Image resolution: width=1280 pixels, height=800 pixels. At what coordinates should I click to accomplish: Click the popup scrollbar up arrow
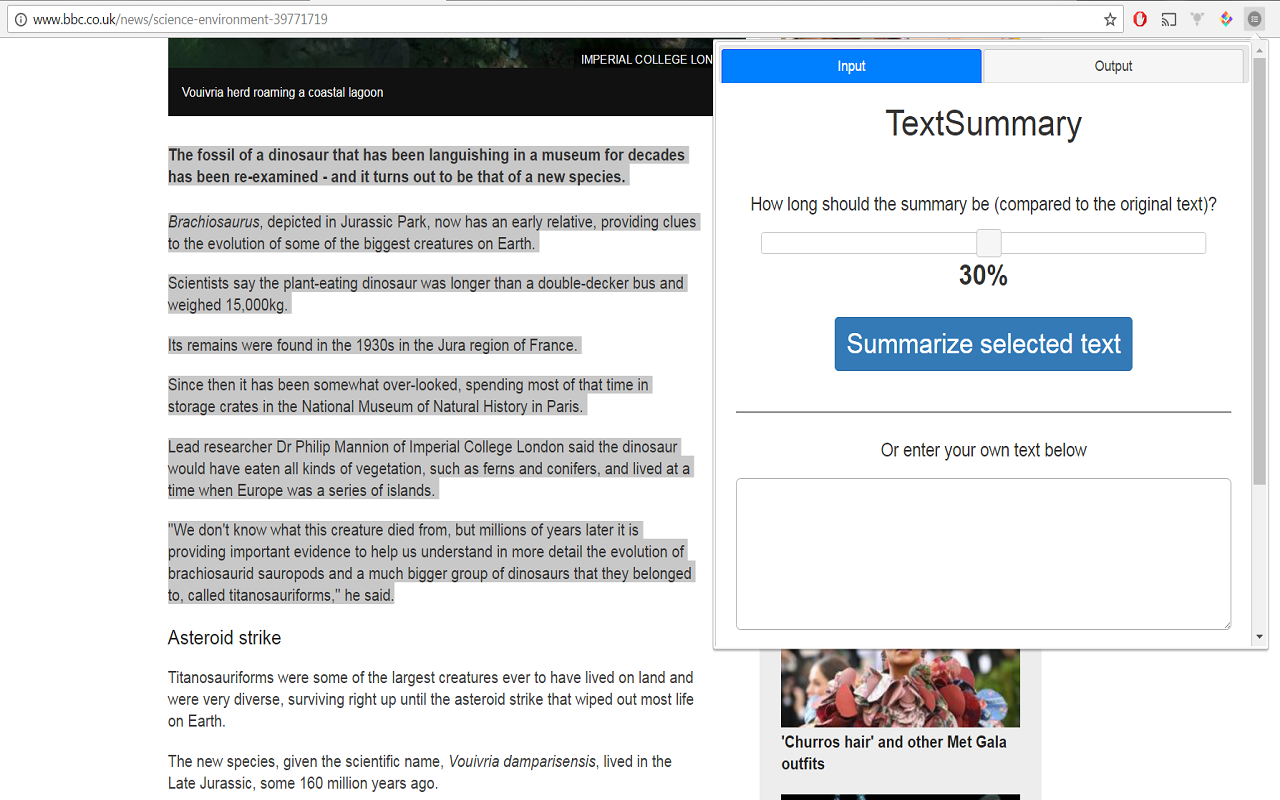coord(1259,49)
